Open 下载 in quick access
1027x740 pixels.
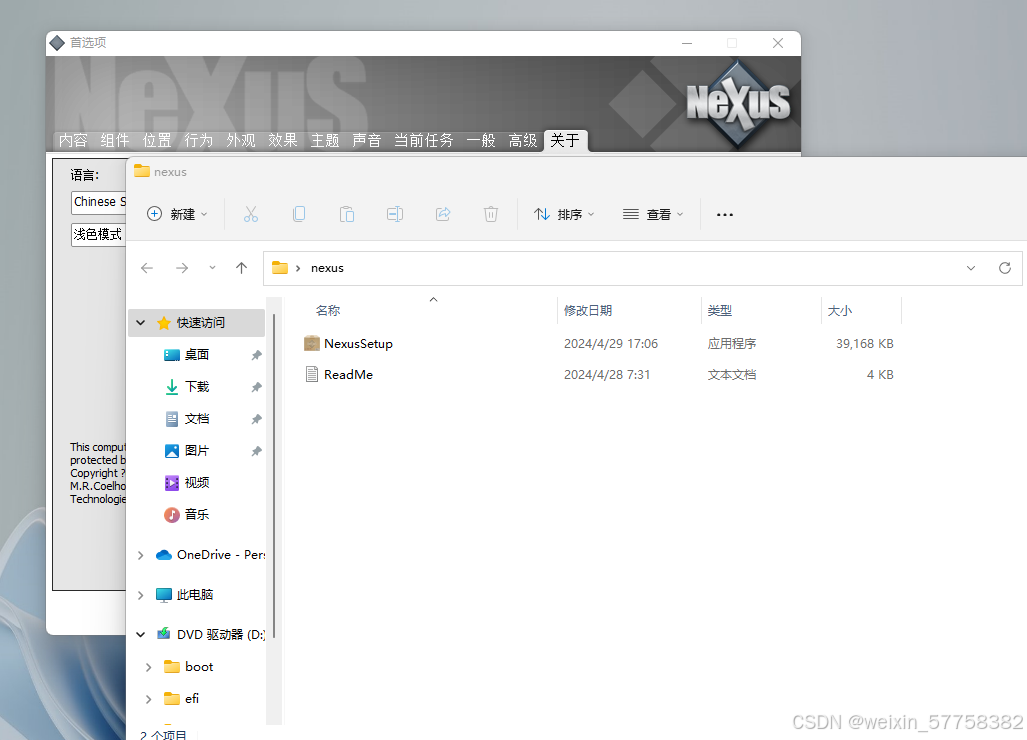[196, 386]
